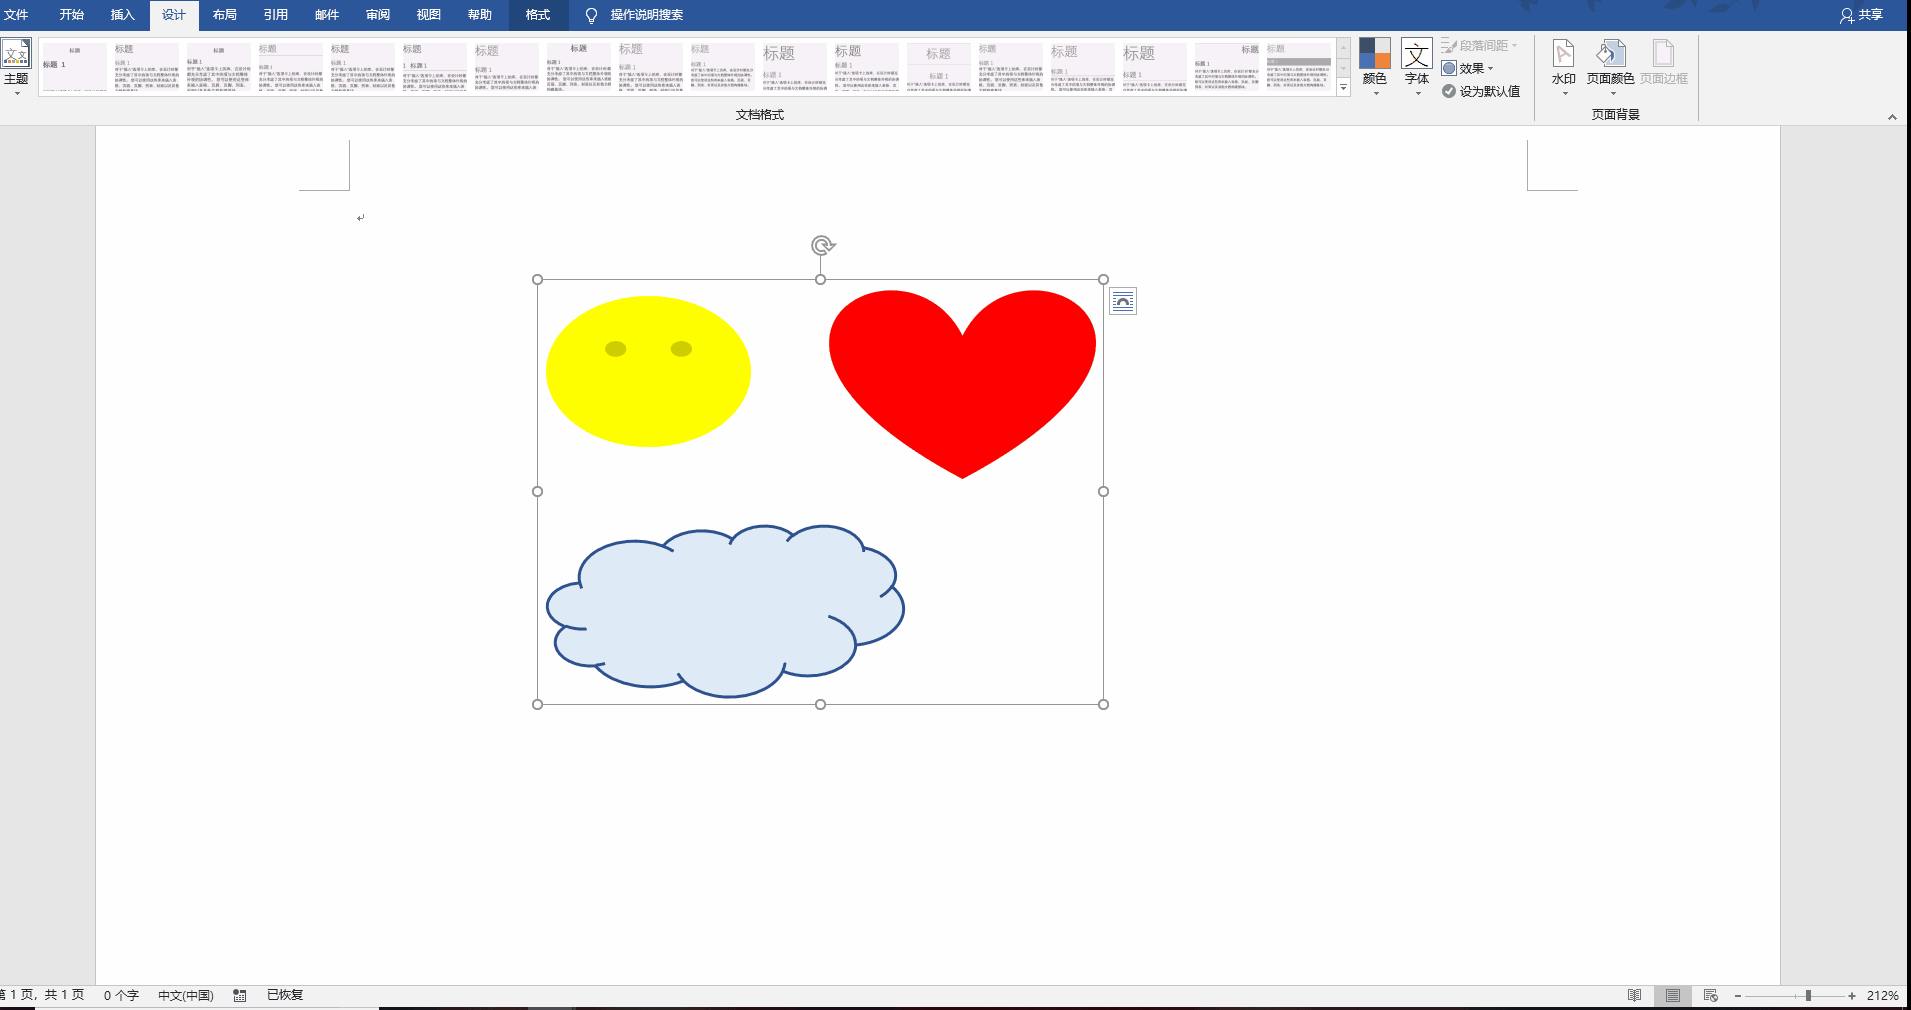The image size is (1911, 1010).
Task: Open the 格式 format contextual tab
Action: pyautogui.click(x=538, y=15)
